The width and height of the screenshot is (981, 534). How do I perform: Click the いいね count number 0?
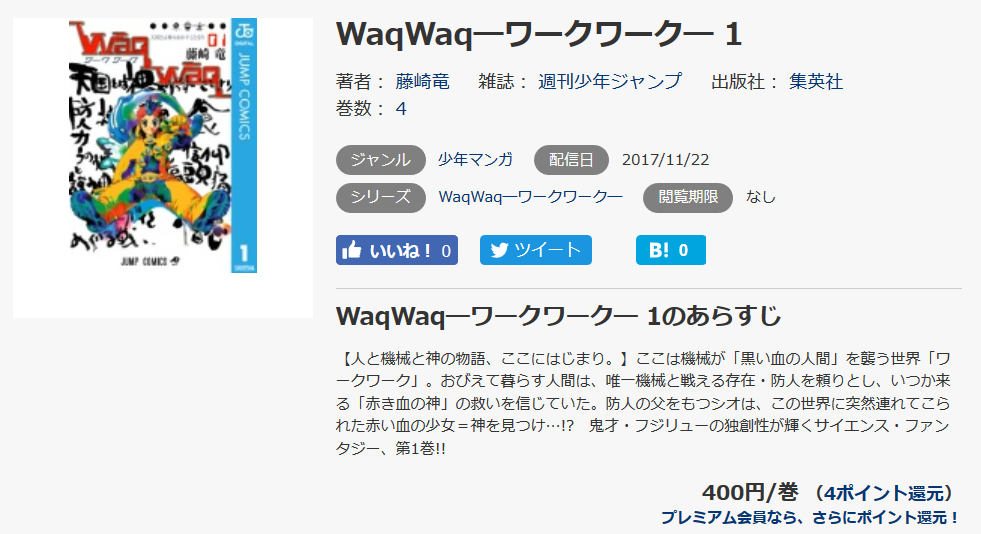[x=446, y=251]
